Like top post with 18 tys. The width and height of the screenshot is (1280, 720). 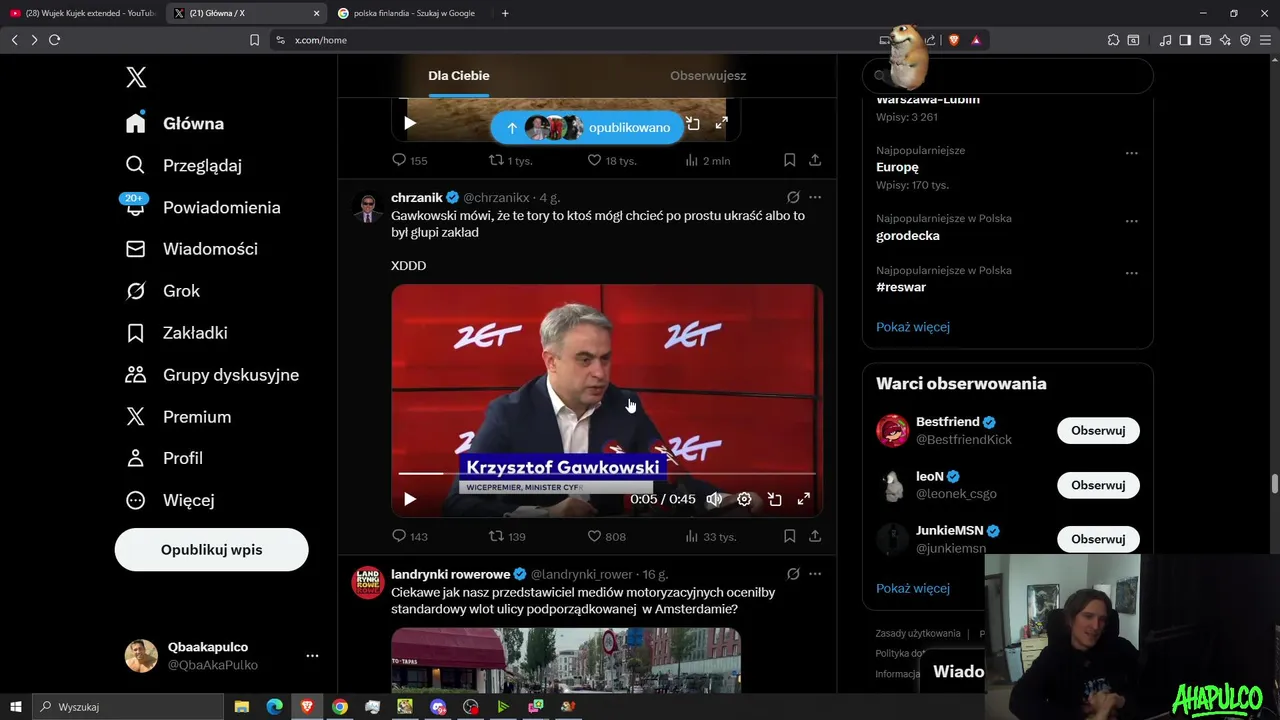click(x=611, y=160)
